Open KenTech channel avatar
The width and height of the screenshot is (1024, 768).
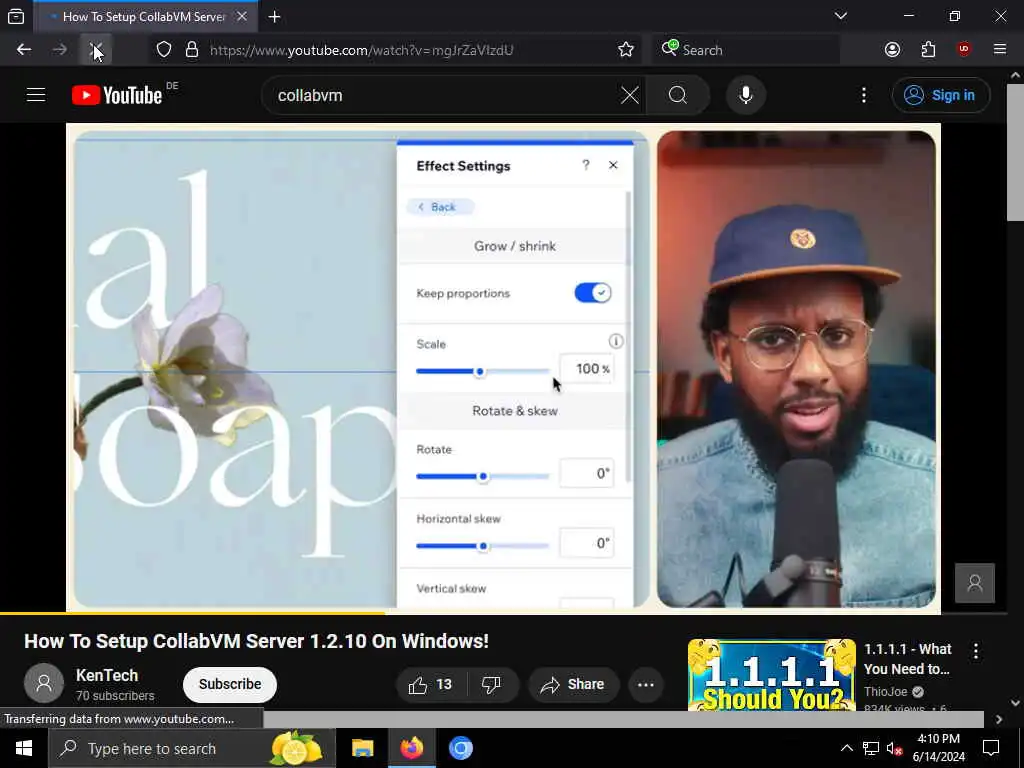[44, 683]
